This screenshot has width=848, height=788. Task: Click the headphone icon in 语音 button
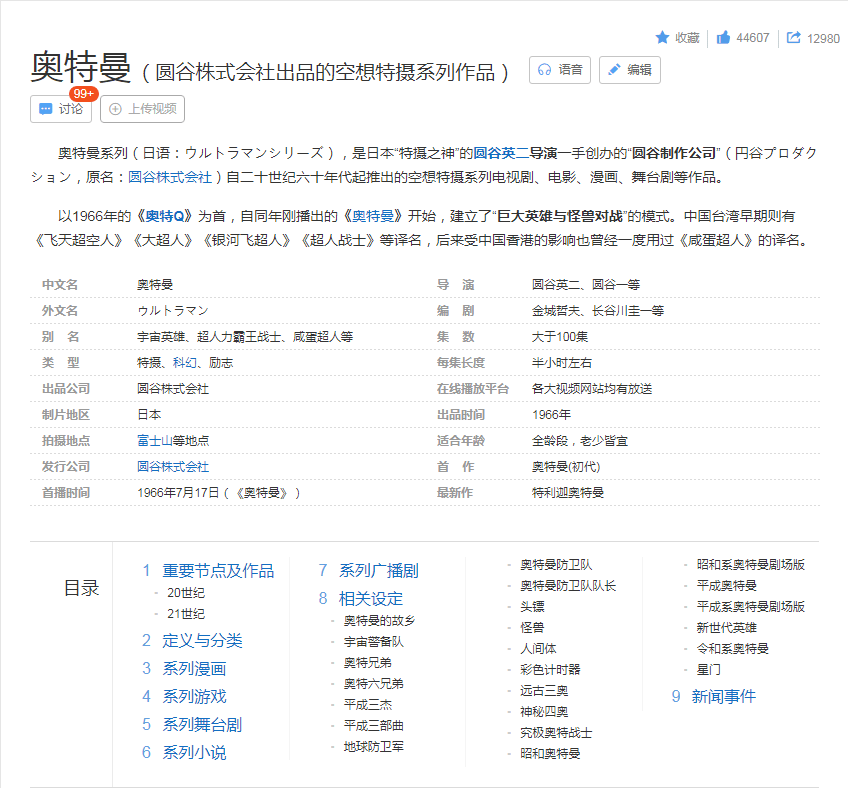pos(544,70)
